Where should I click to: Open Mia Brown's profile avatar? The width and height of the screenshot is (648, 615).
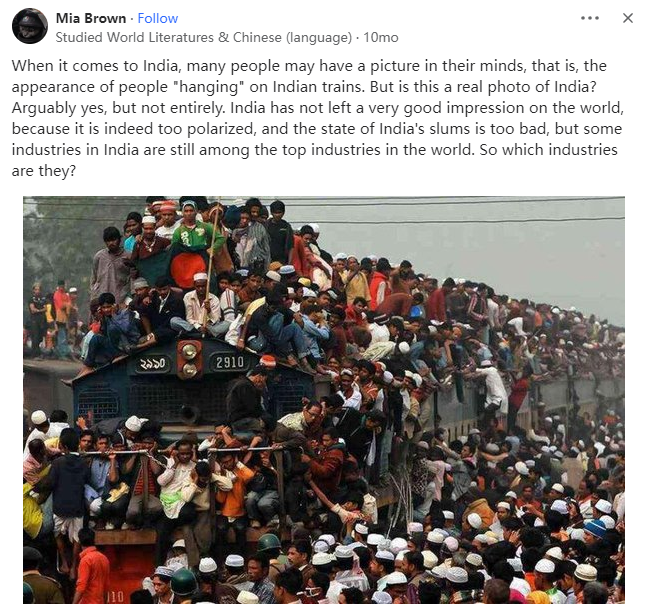(30, 26)
